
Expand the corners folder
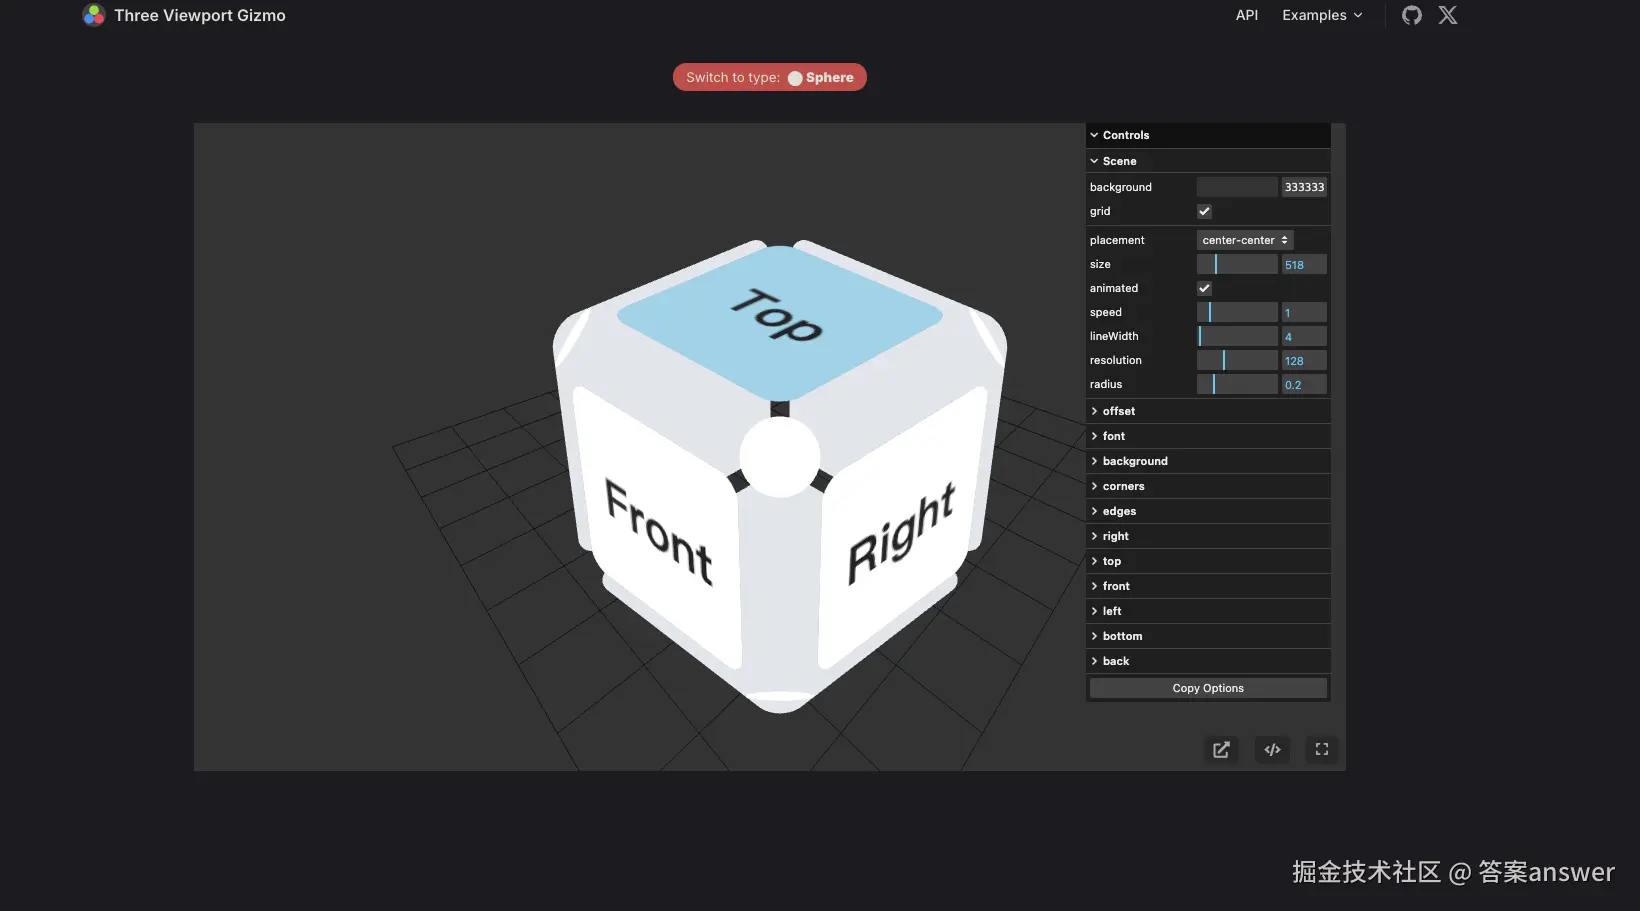[1208, 486]
